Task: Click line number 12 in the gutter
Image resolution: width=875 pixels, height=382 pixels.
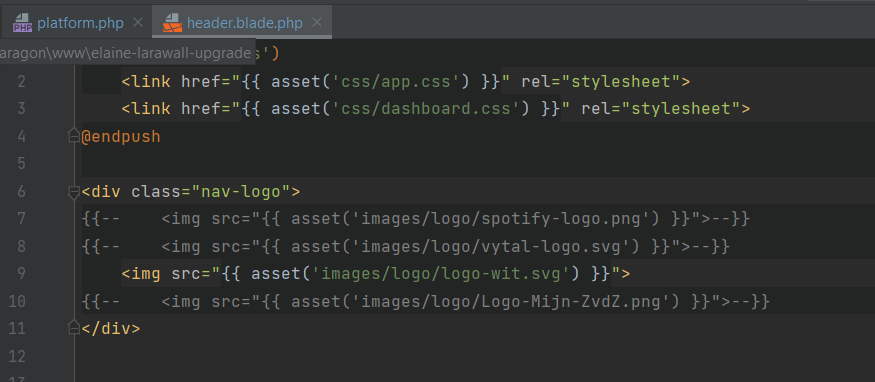Action: (x=17, y=356)
